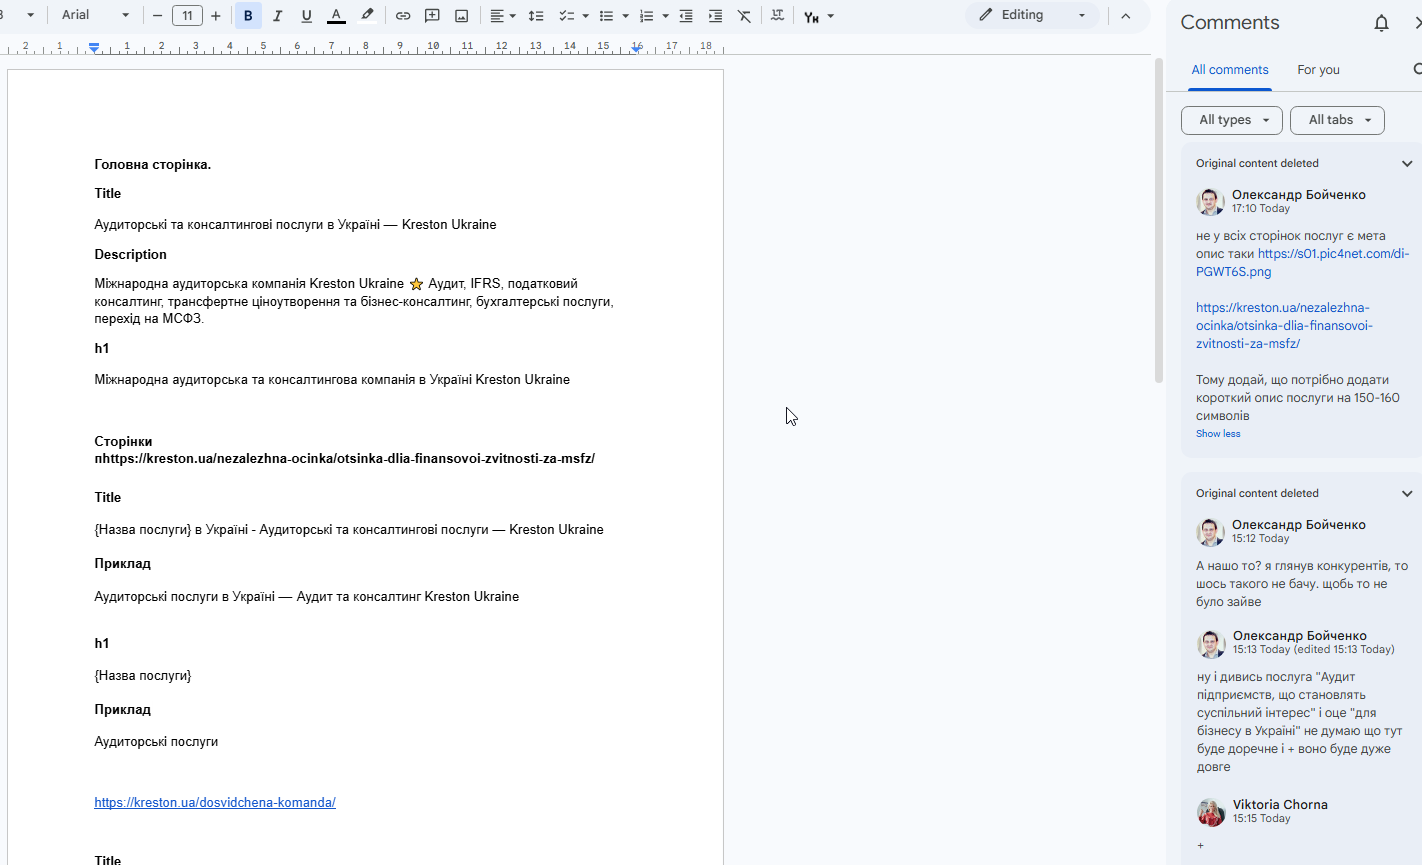1422x865 pixels.
Task: Open the All types filter
Action: (x=1232, y=120)
